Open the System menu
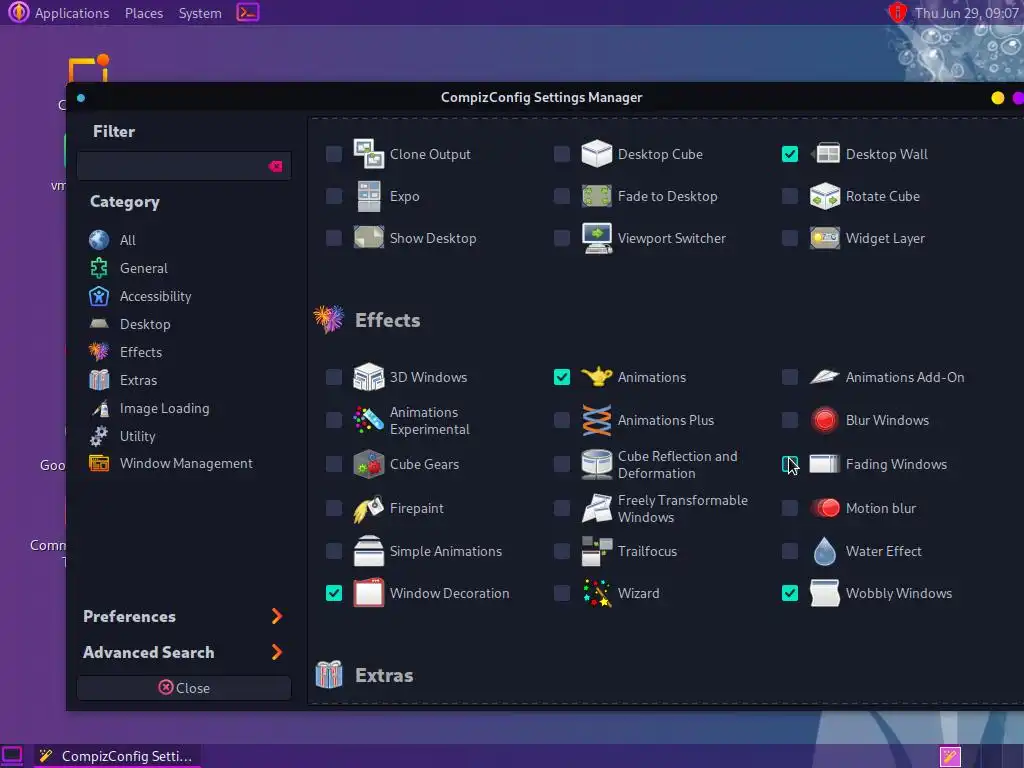The image size is (1024, 768). 200,13
